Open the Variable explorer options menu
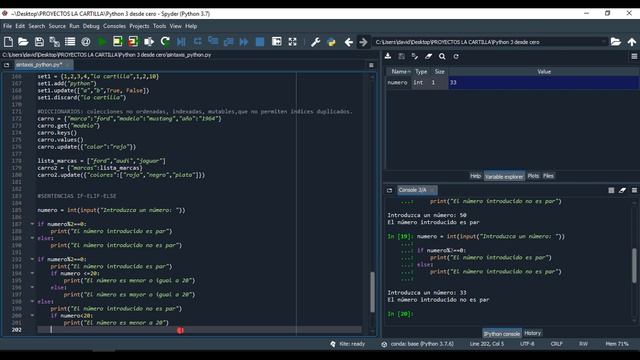The height and width of the screenshot is (360, 640). pos(634,56)
